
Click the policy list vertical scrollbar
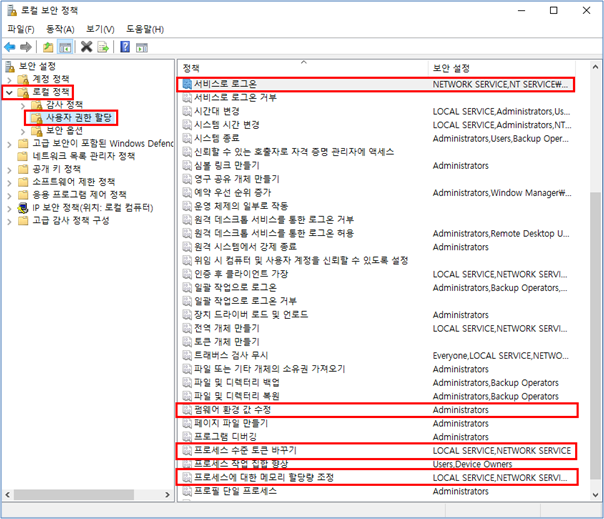tap(596, 281)
